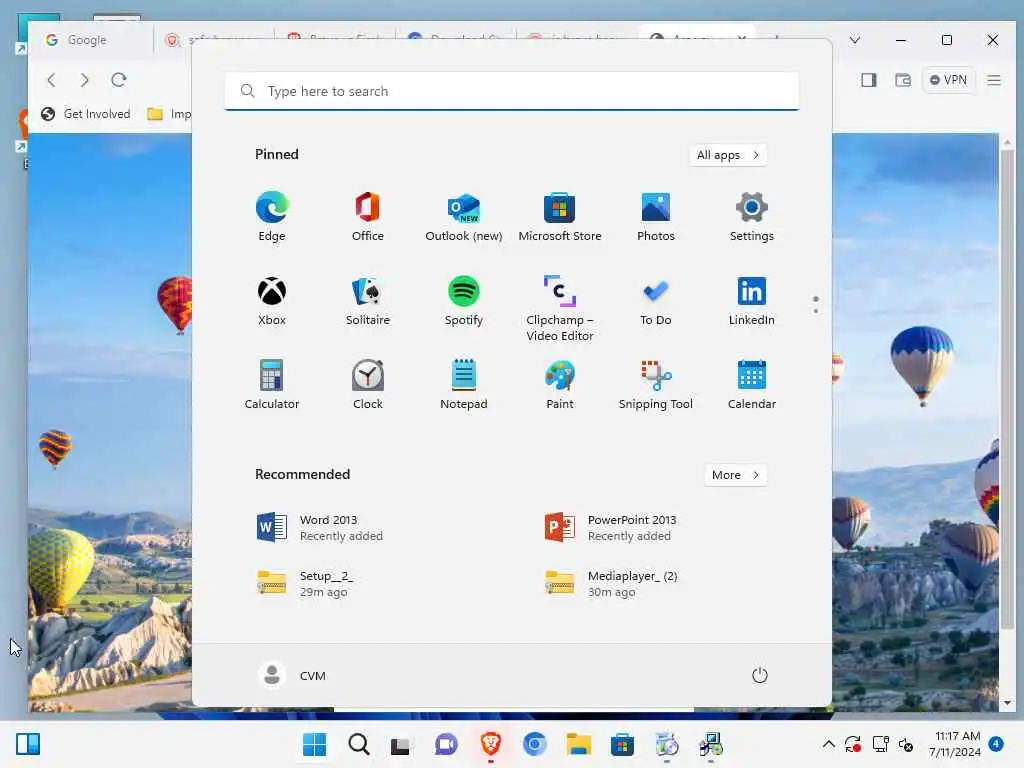The height and width of the screenshot is (768, 1024).
Task: Open the CVM user account menu
Action: coord(292,675)
